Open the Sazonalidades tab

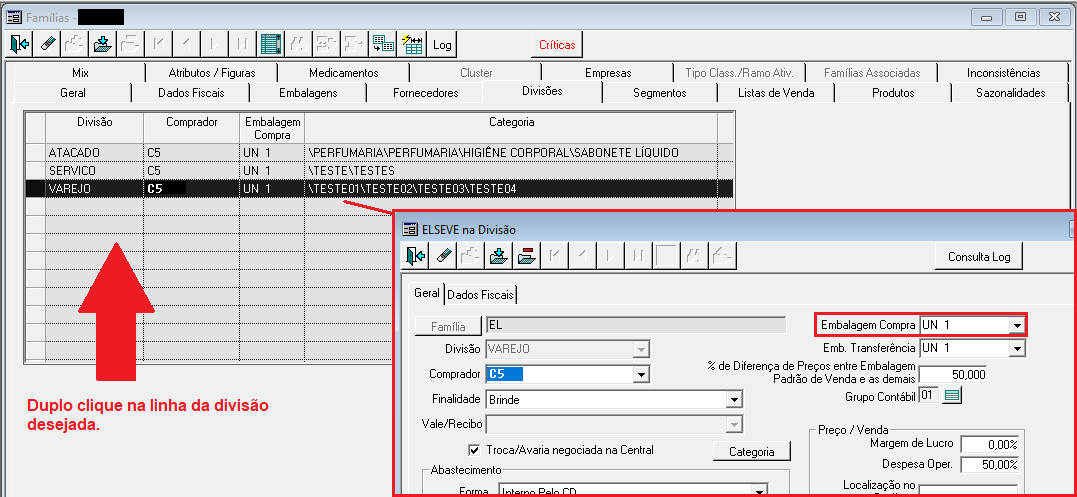(x=1010, y=93)
